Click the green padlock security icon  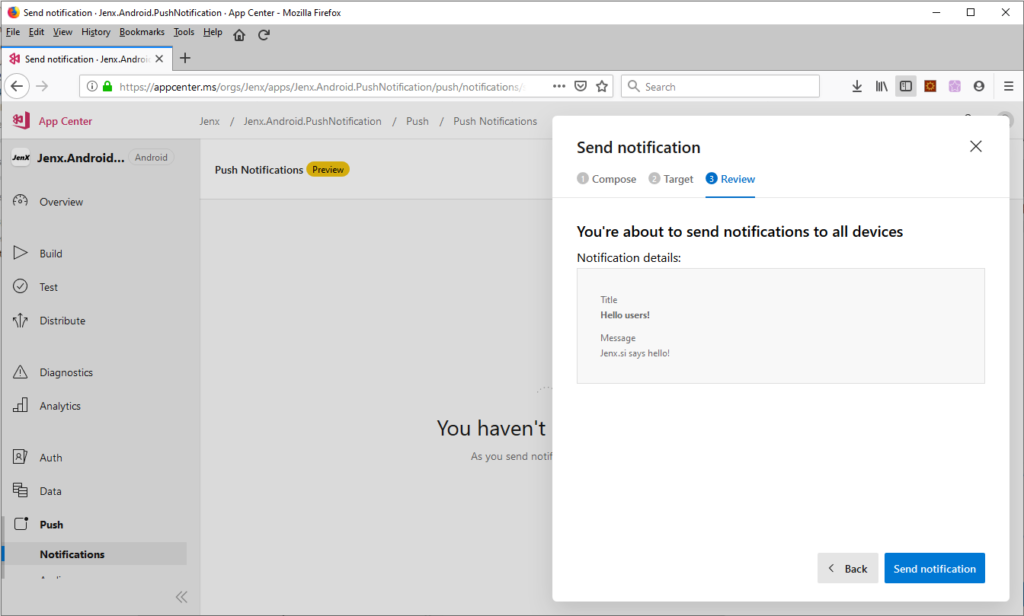108,86
